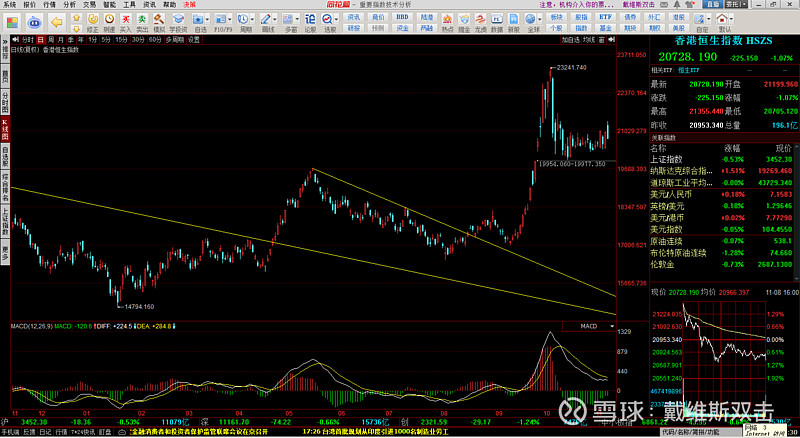Expand the 画线 dropdown arrow
Viewport: 800px width, 438px height.
(275, 19)
